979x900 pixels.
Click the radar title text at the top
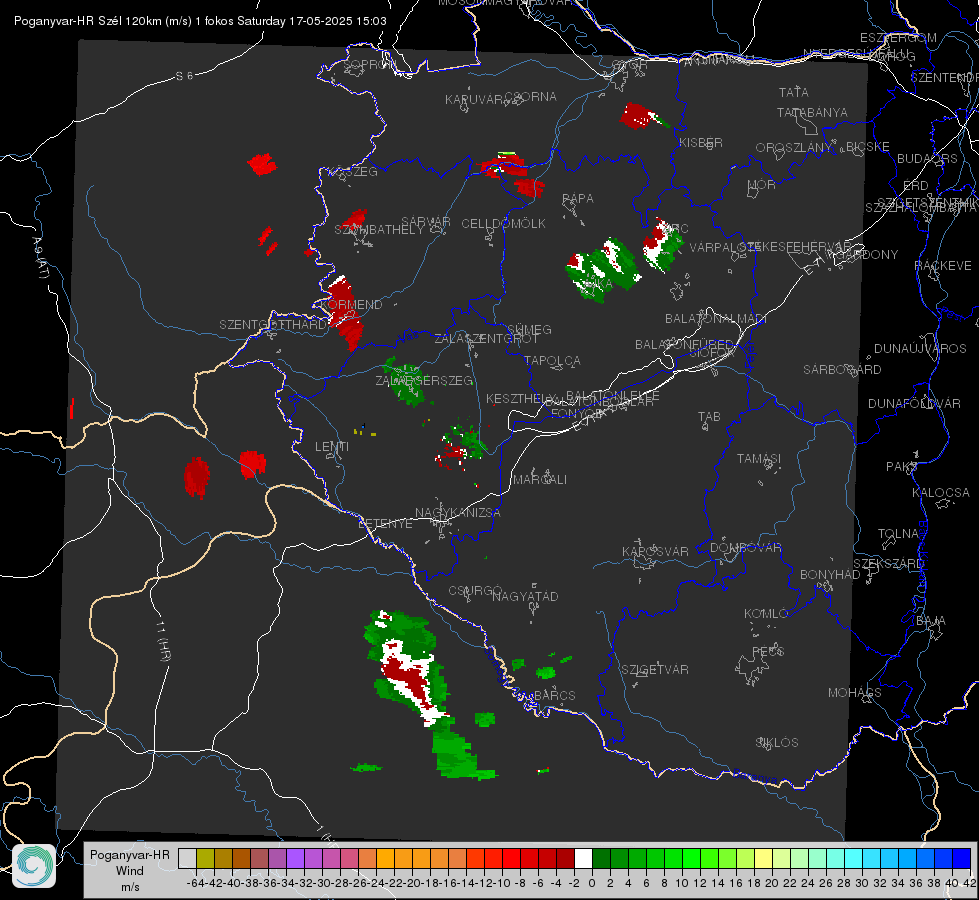[200, 21]
